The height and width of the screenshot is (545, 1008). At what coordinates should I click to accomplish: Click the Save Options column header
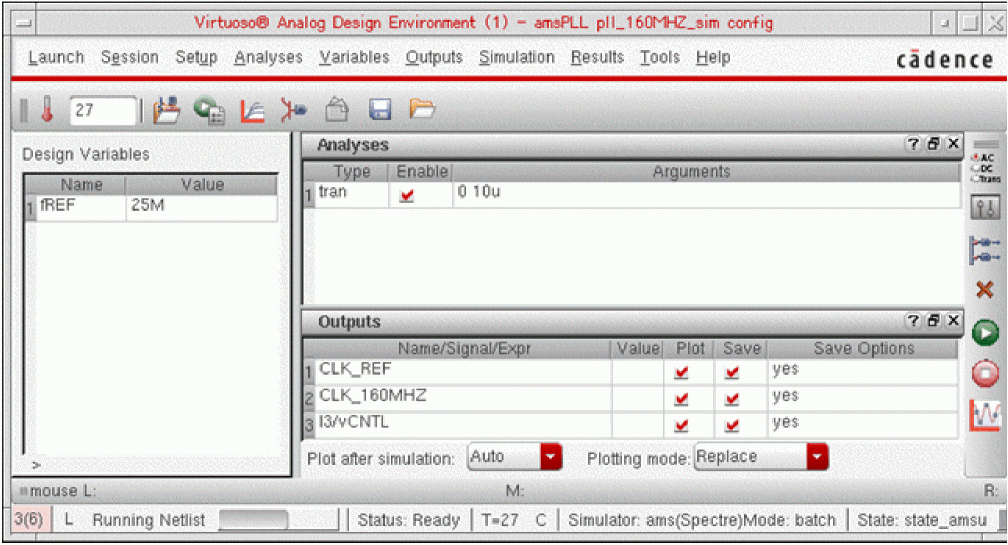(863, 348)
